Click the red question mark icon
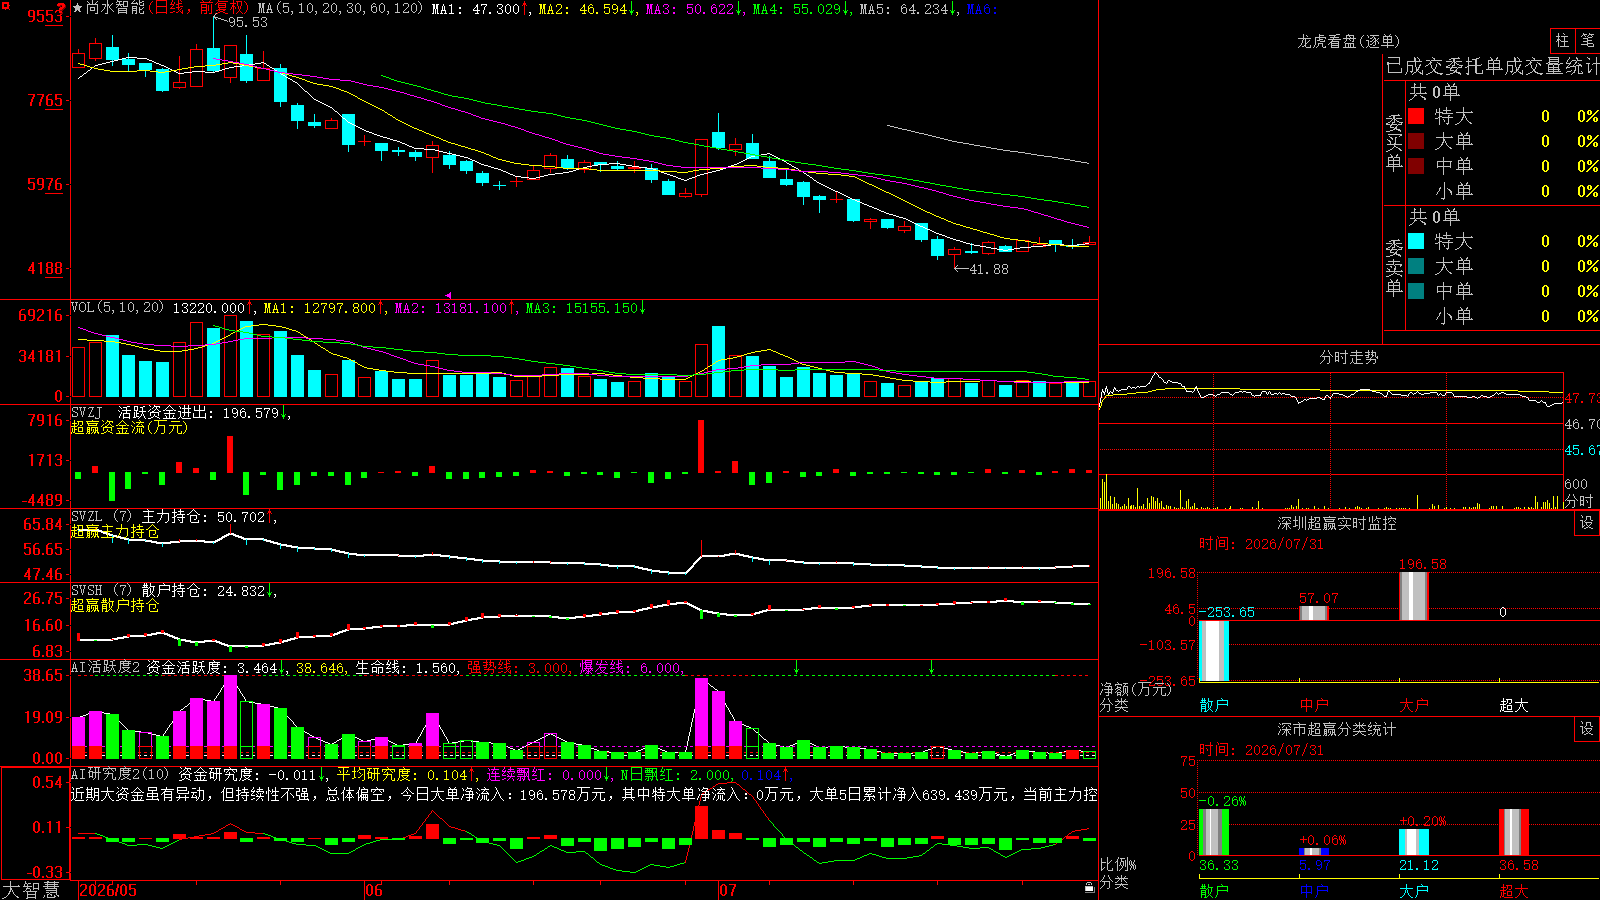 [62, 7]
